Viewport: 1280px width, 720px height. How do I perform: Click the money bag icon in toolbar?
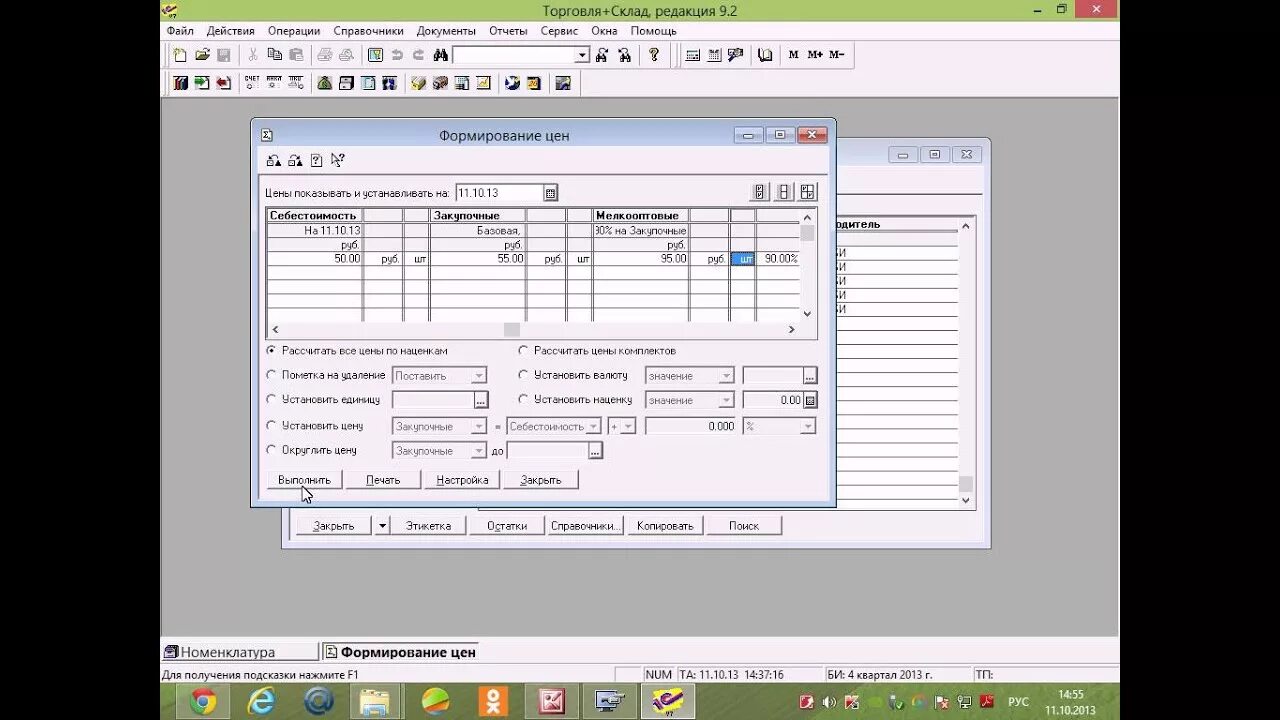(324, 83)
